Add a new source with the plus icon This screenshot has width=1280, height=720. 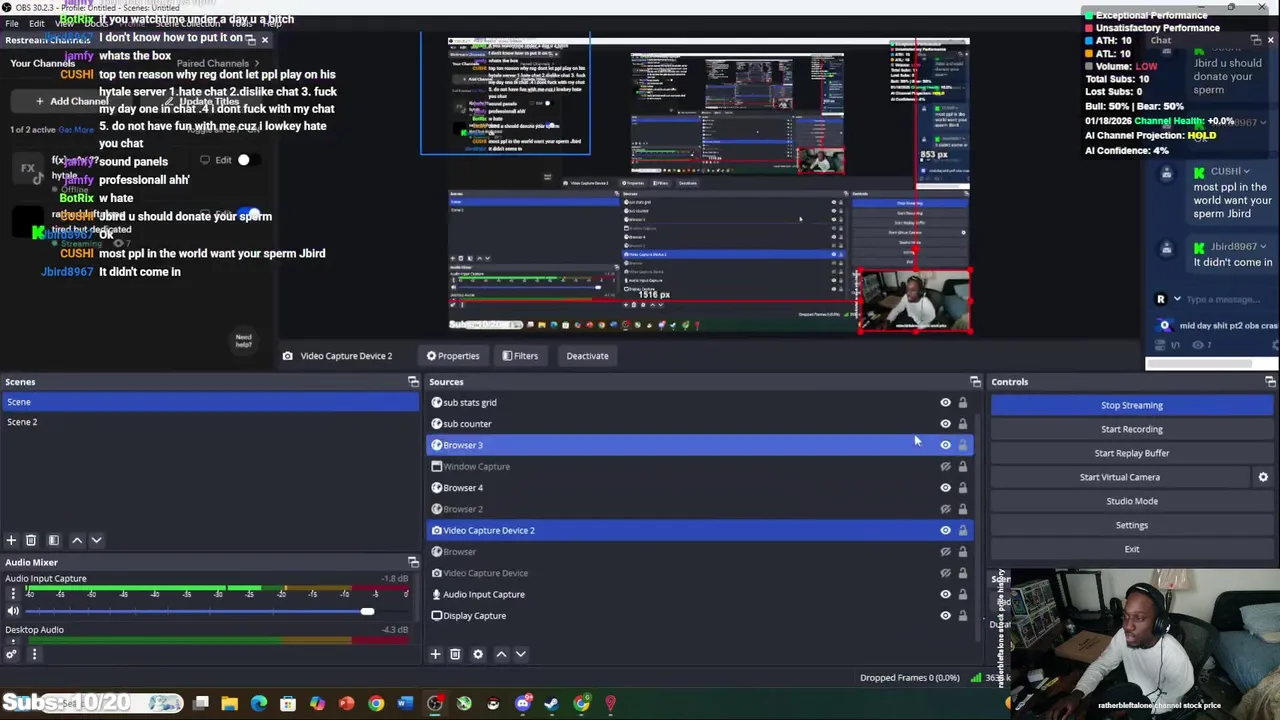coord(435,654)
